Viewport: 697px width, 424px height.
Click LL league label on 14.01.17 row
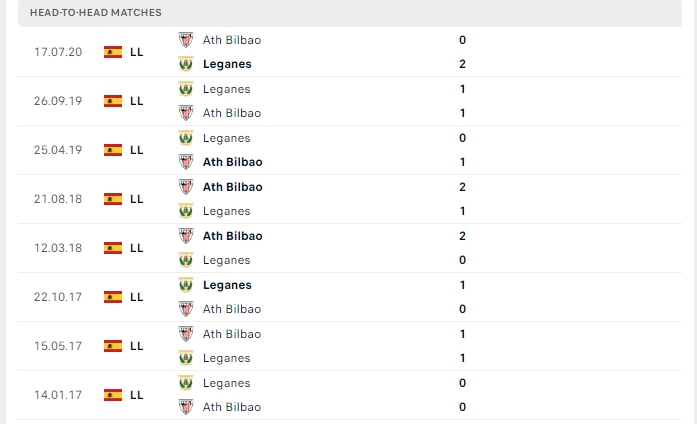point(137,395)
